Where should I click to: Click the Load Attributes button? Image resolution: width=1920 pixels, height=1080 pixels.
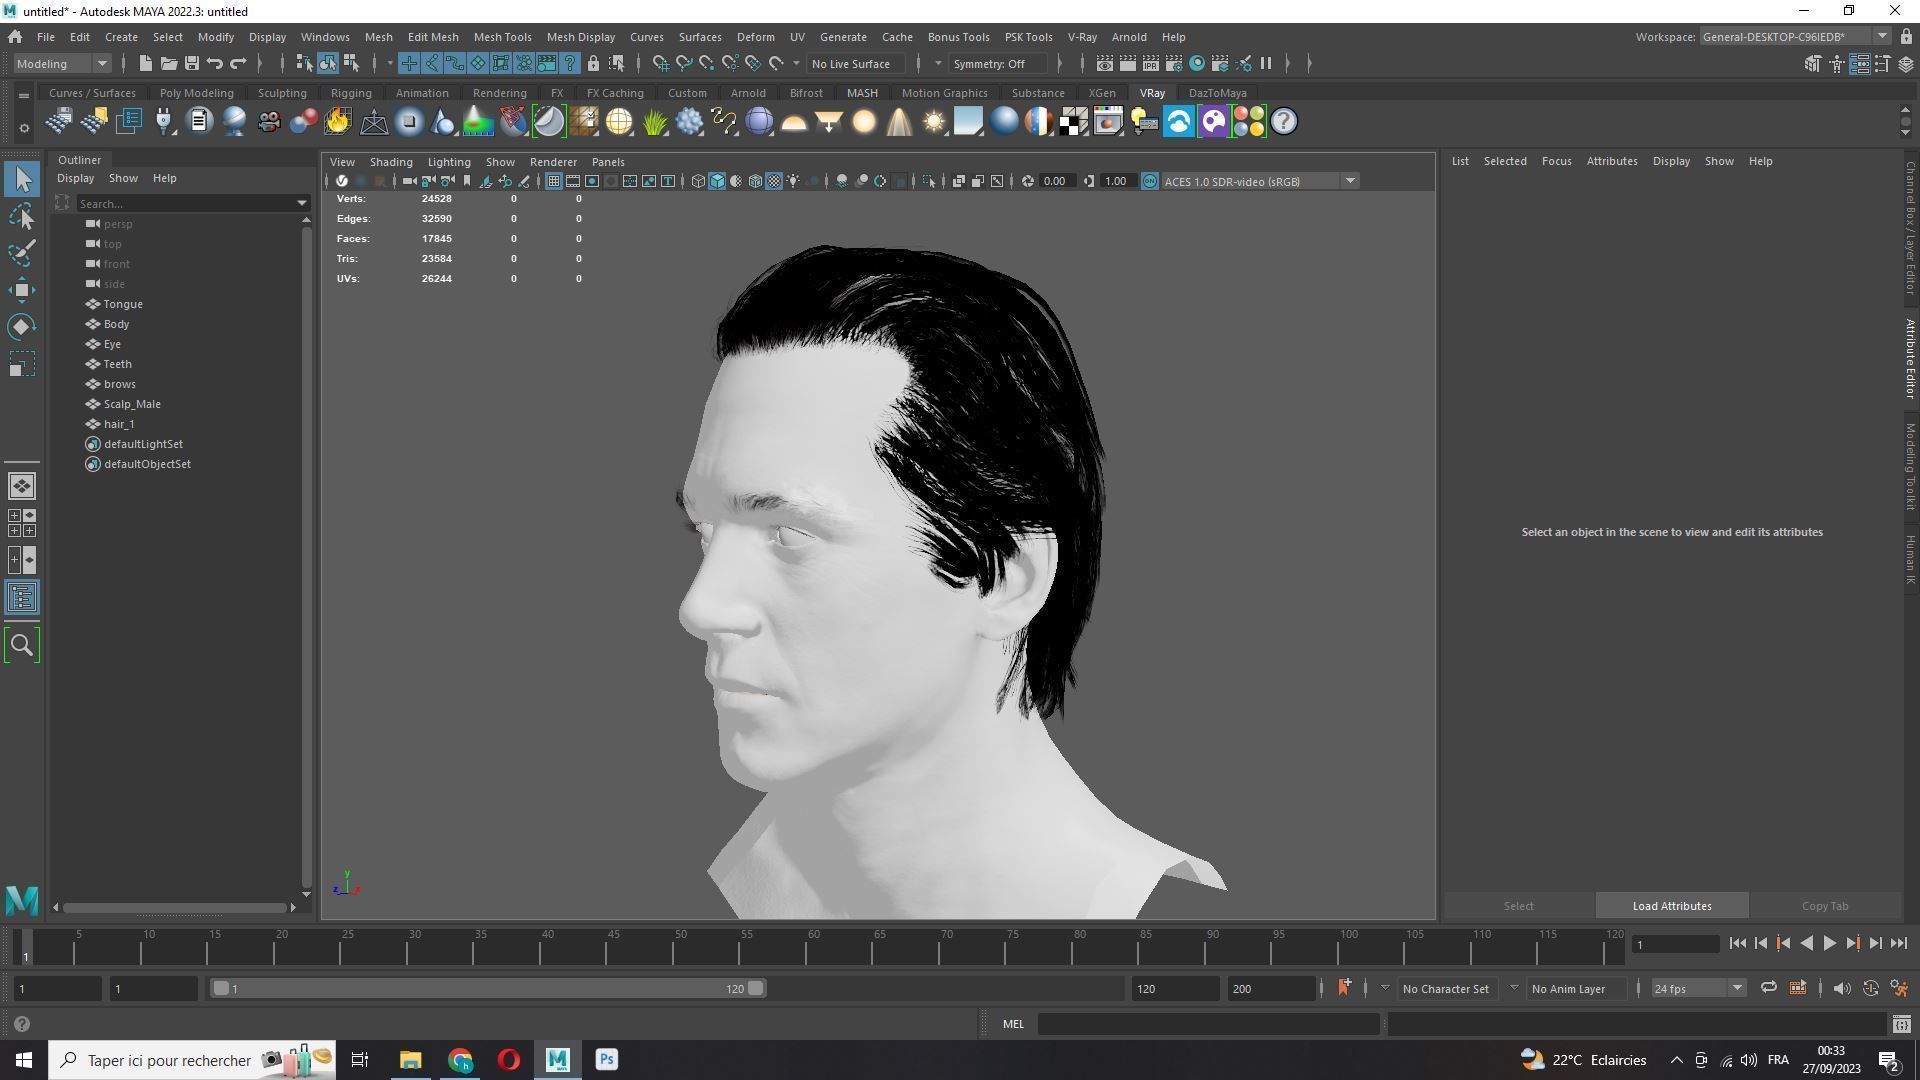tap(1672, 906)
